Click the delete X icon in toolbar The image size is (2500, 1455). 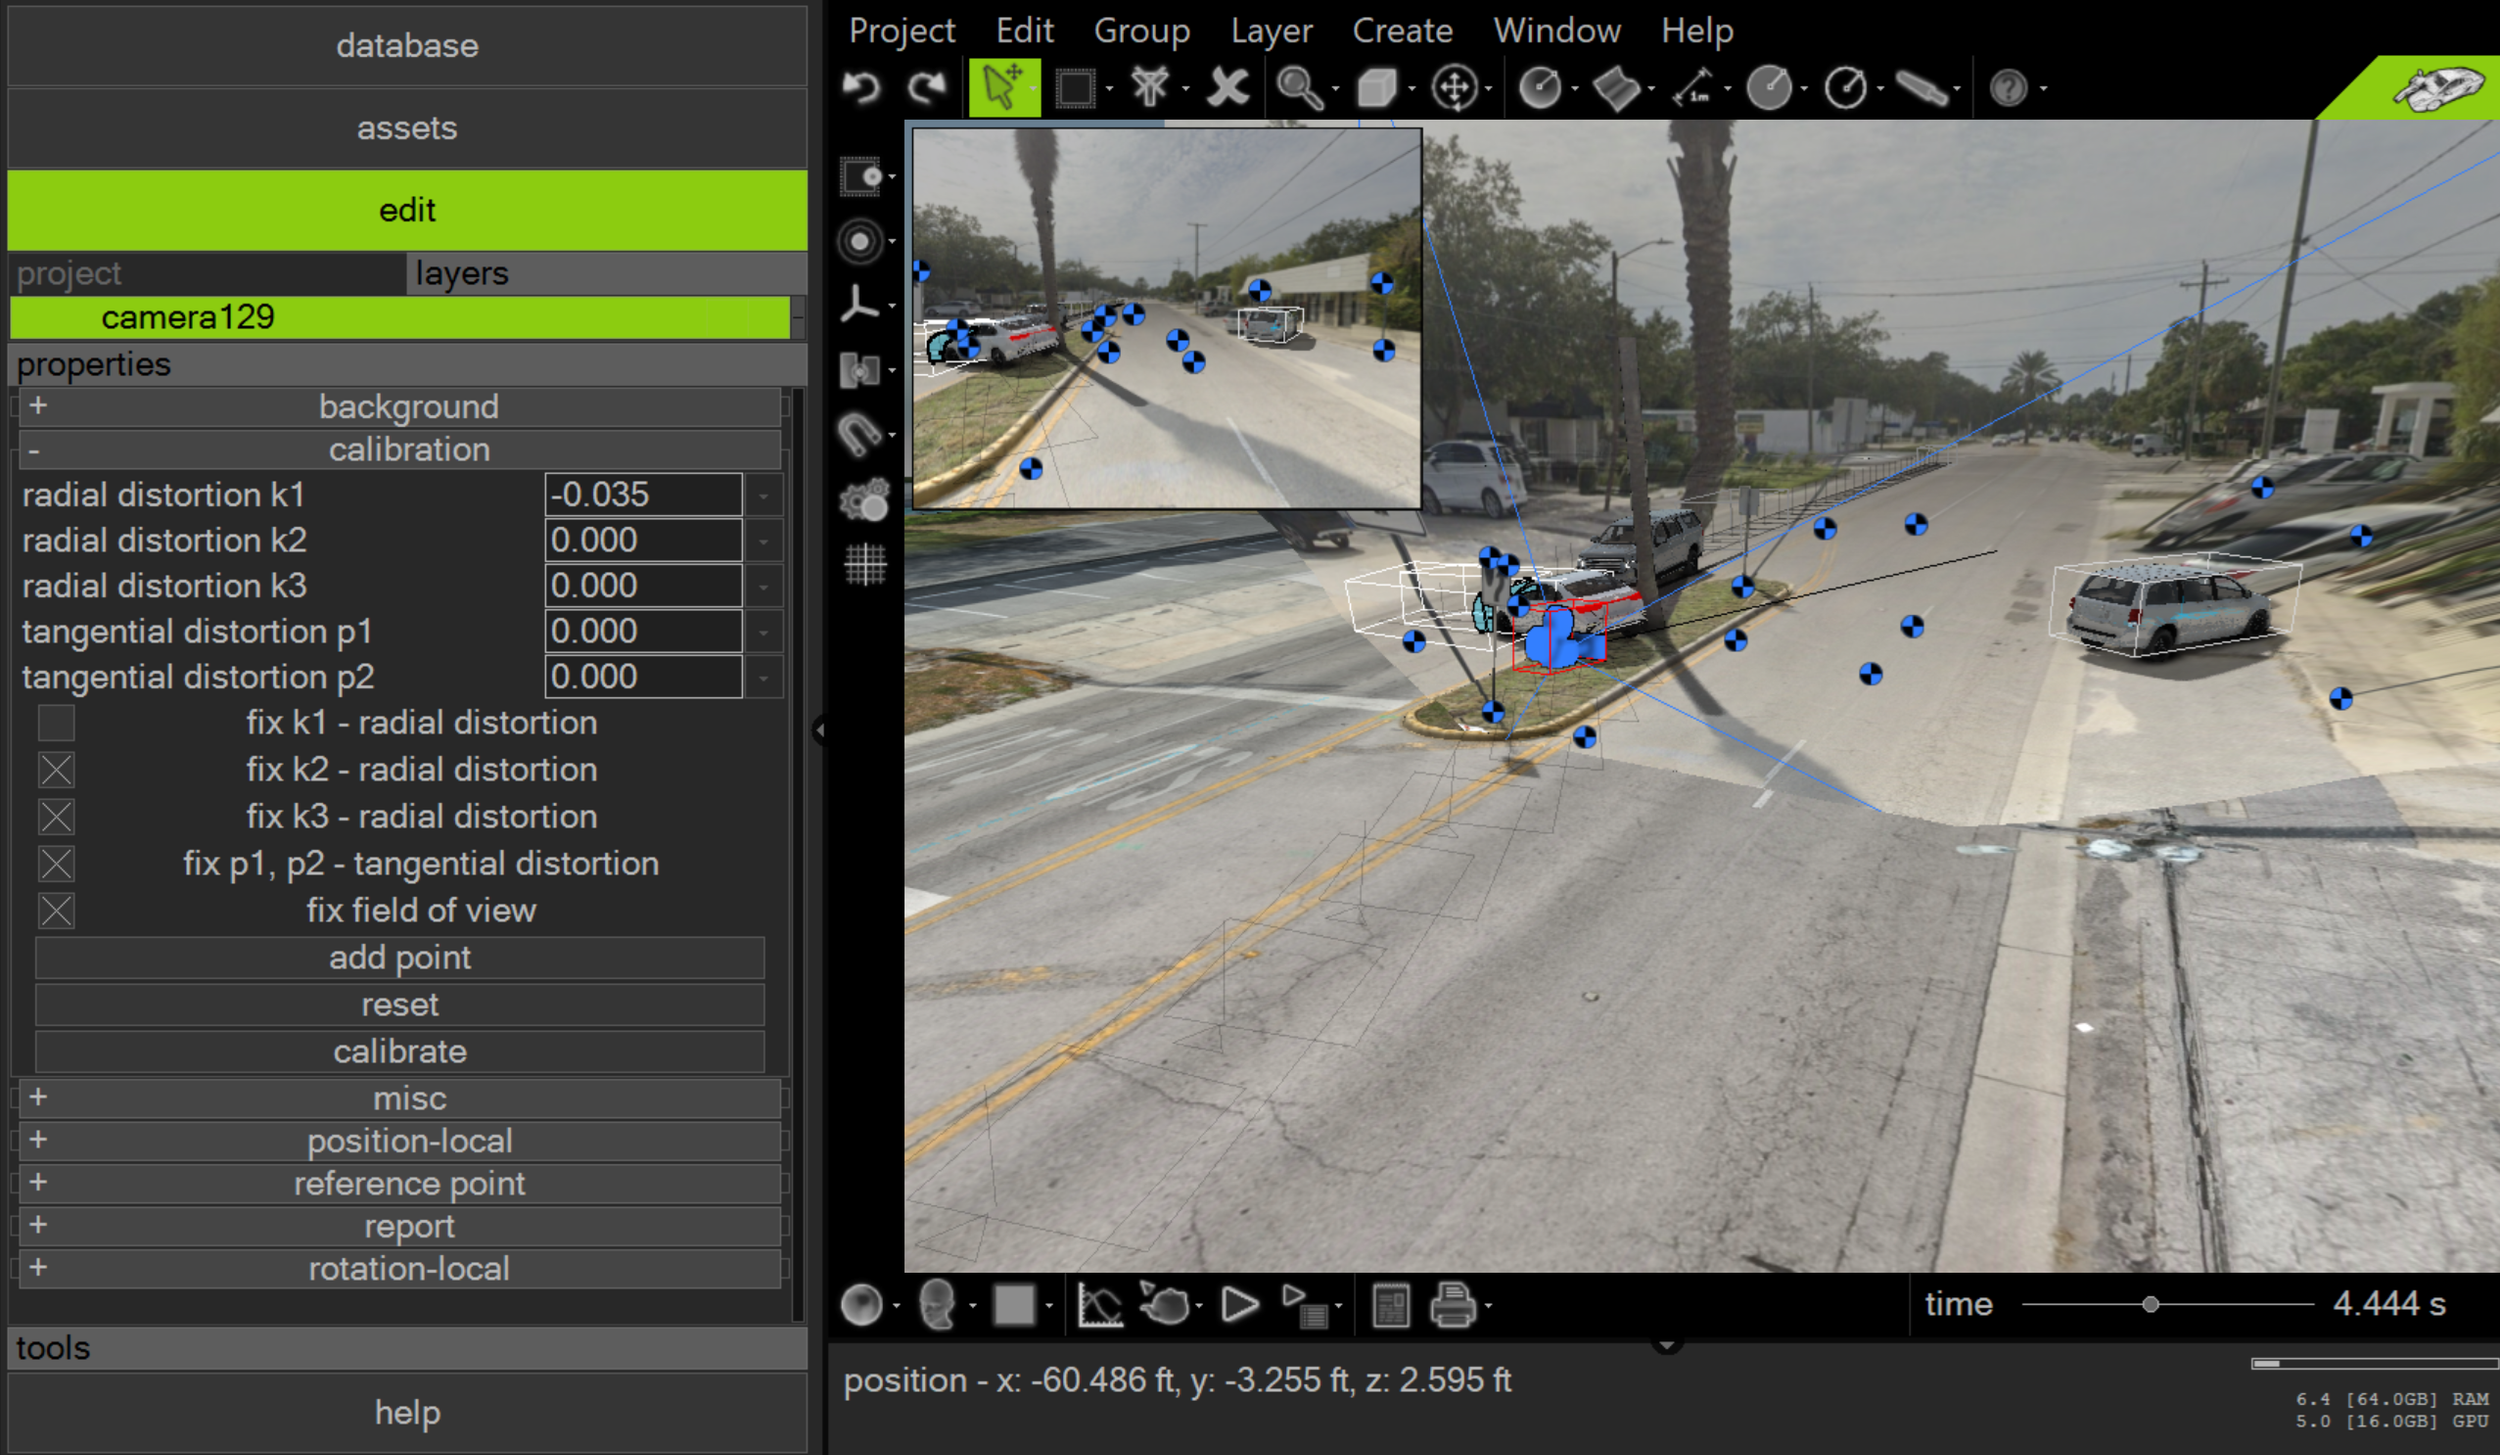(x=1227, y=88)
